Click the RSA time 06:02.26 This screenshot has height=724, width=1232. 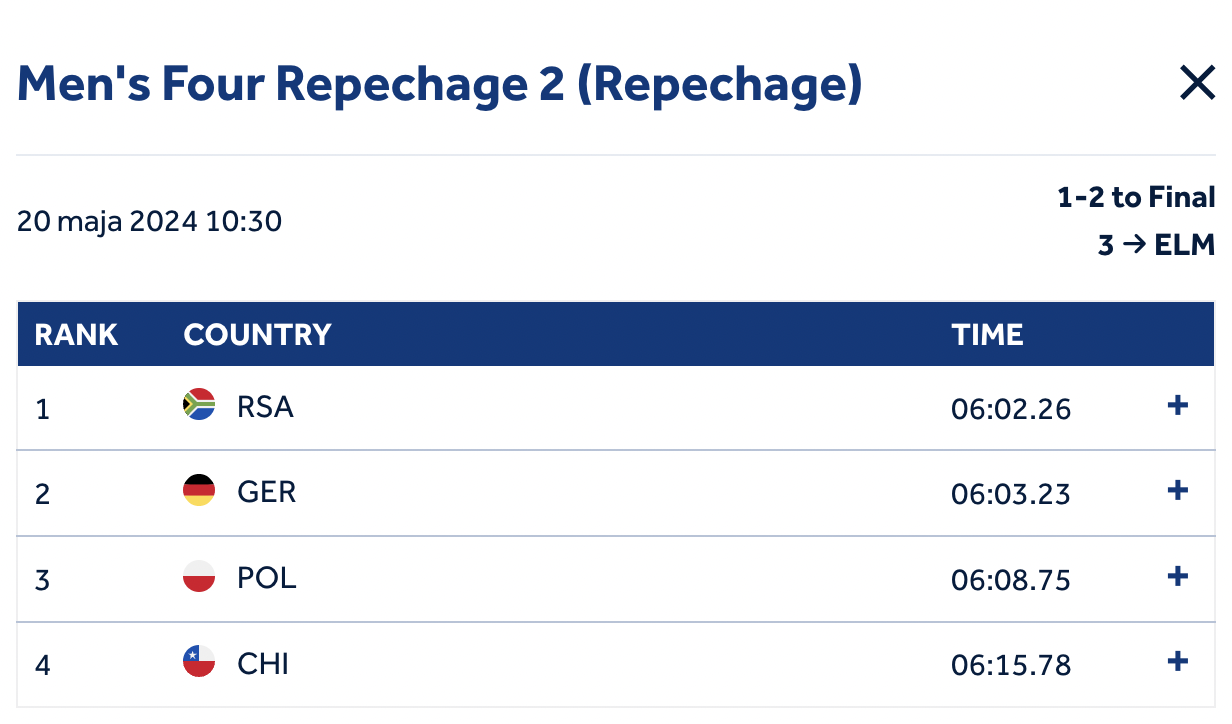point(1010,409)
